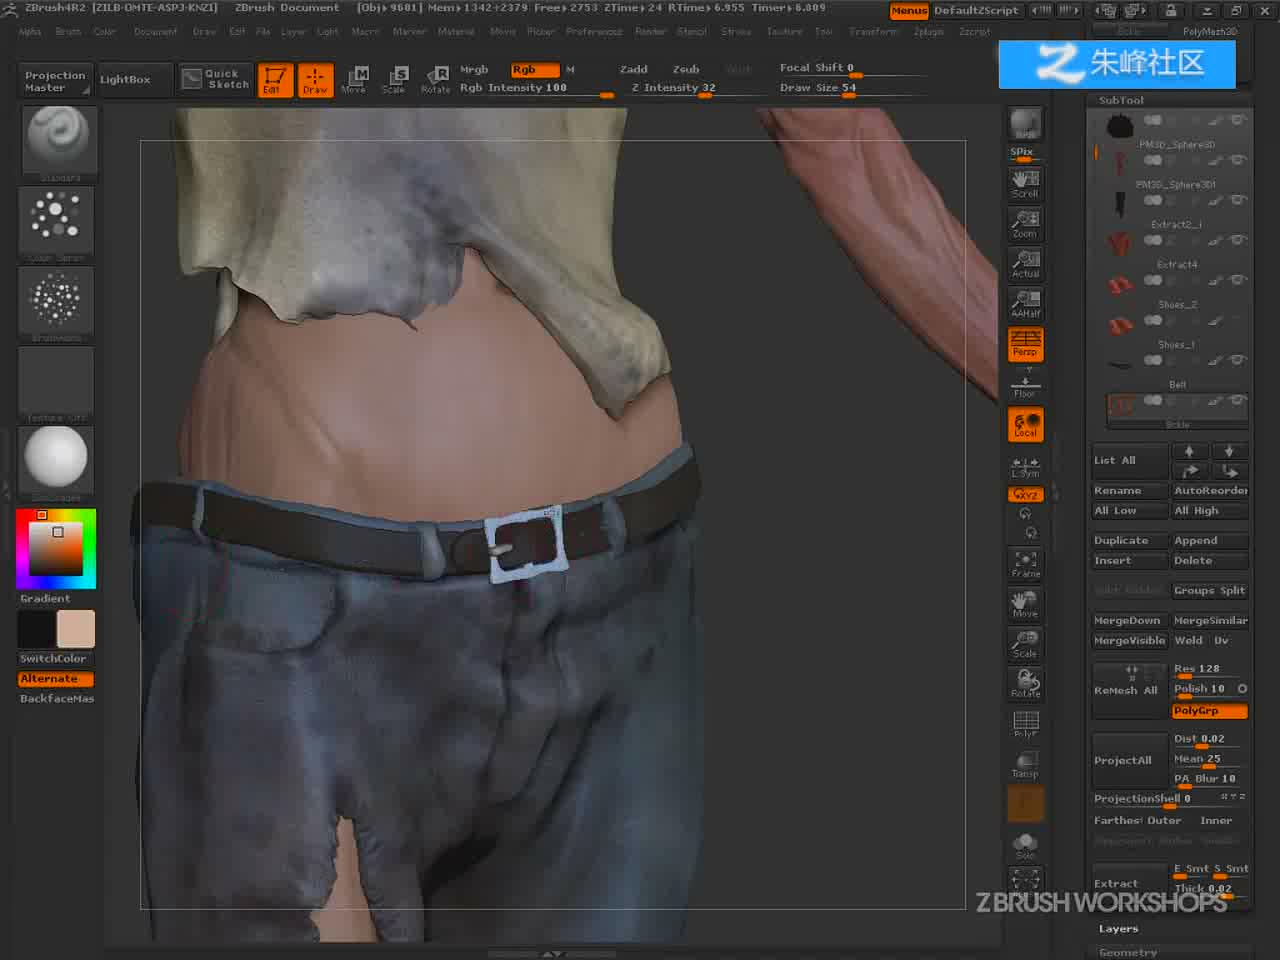Open the Brush menu
The image size is (1280, 960).
click(68, 31)
